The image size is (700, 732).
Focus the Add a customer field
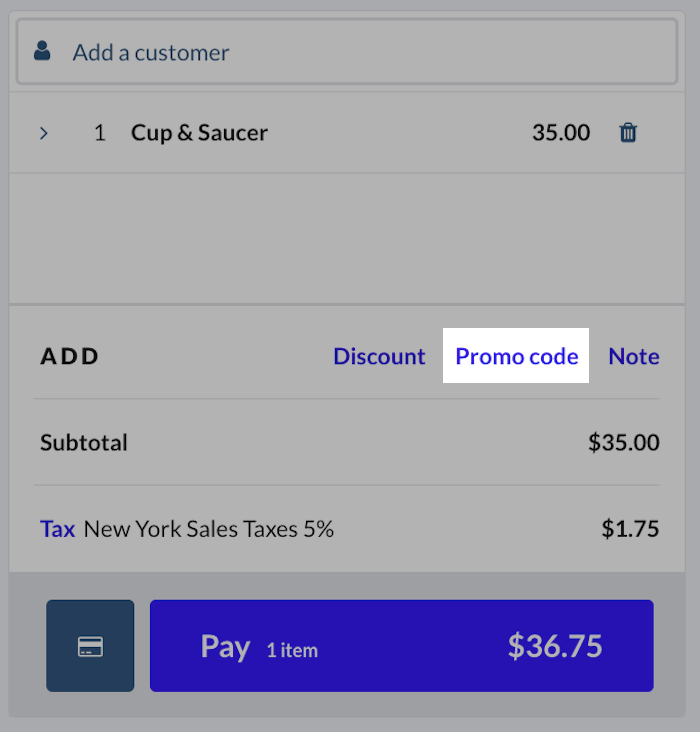(350, 52)
